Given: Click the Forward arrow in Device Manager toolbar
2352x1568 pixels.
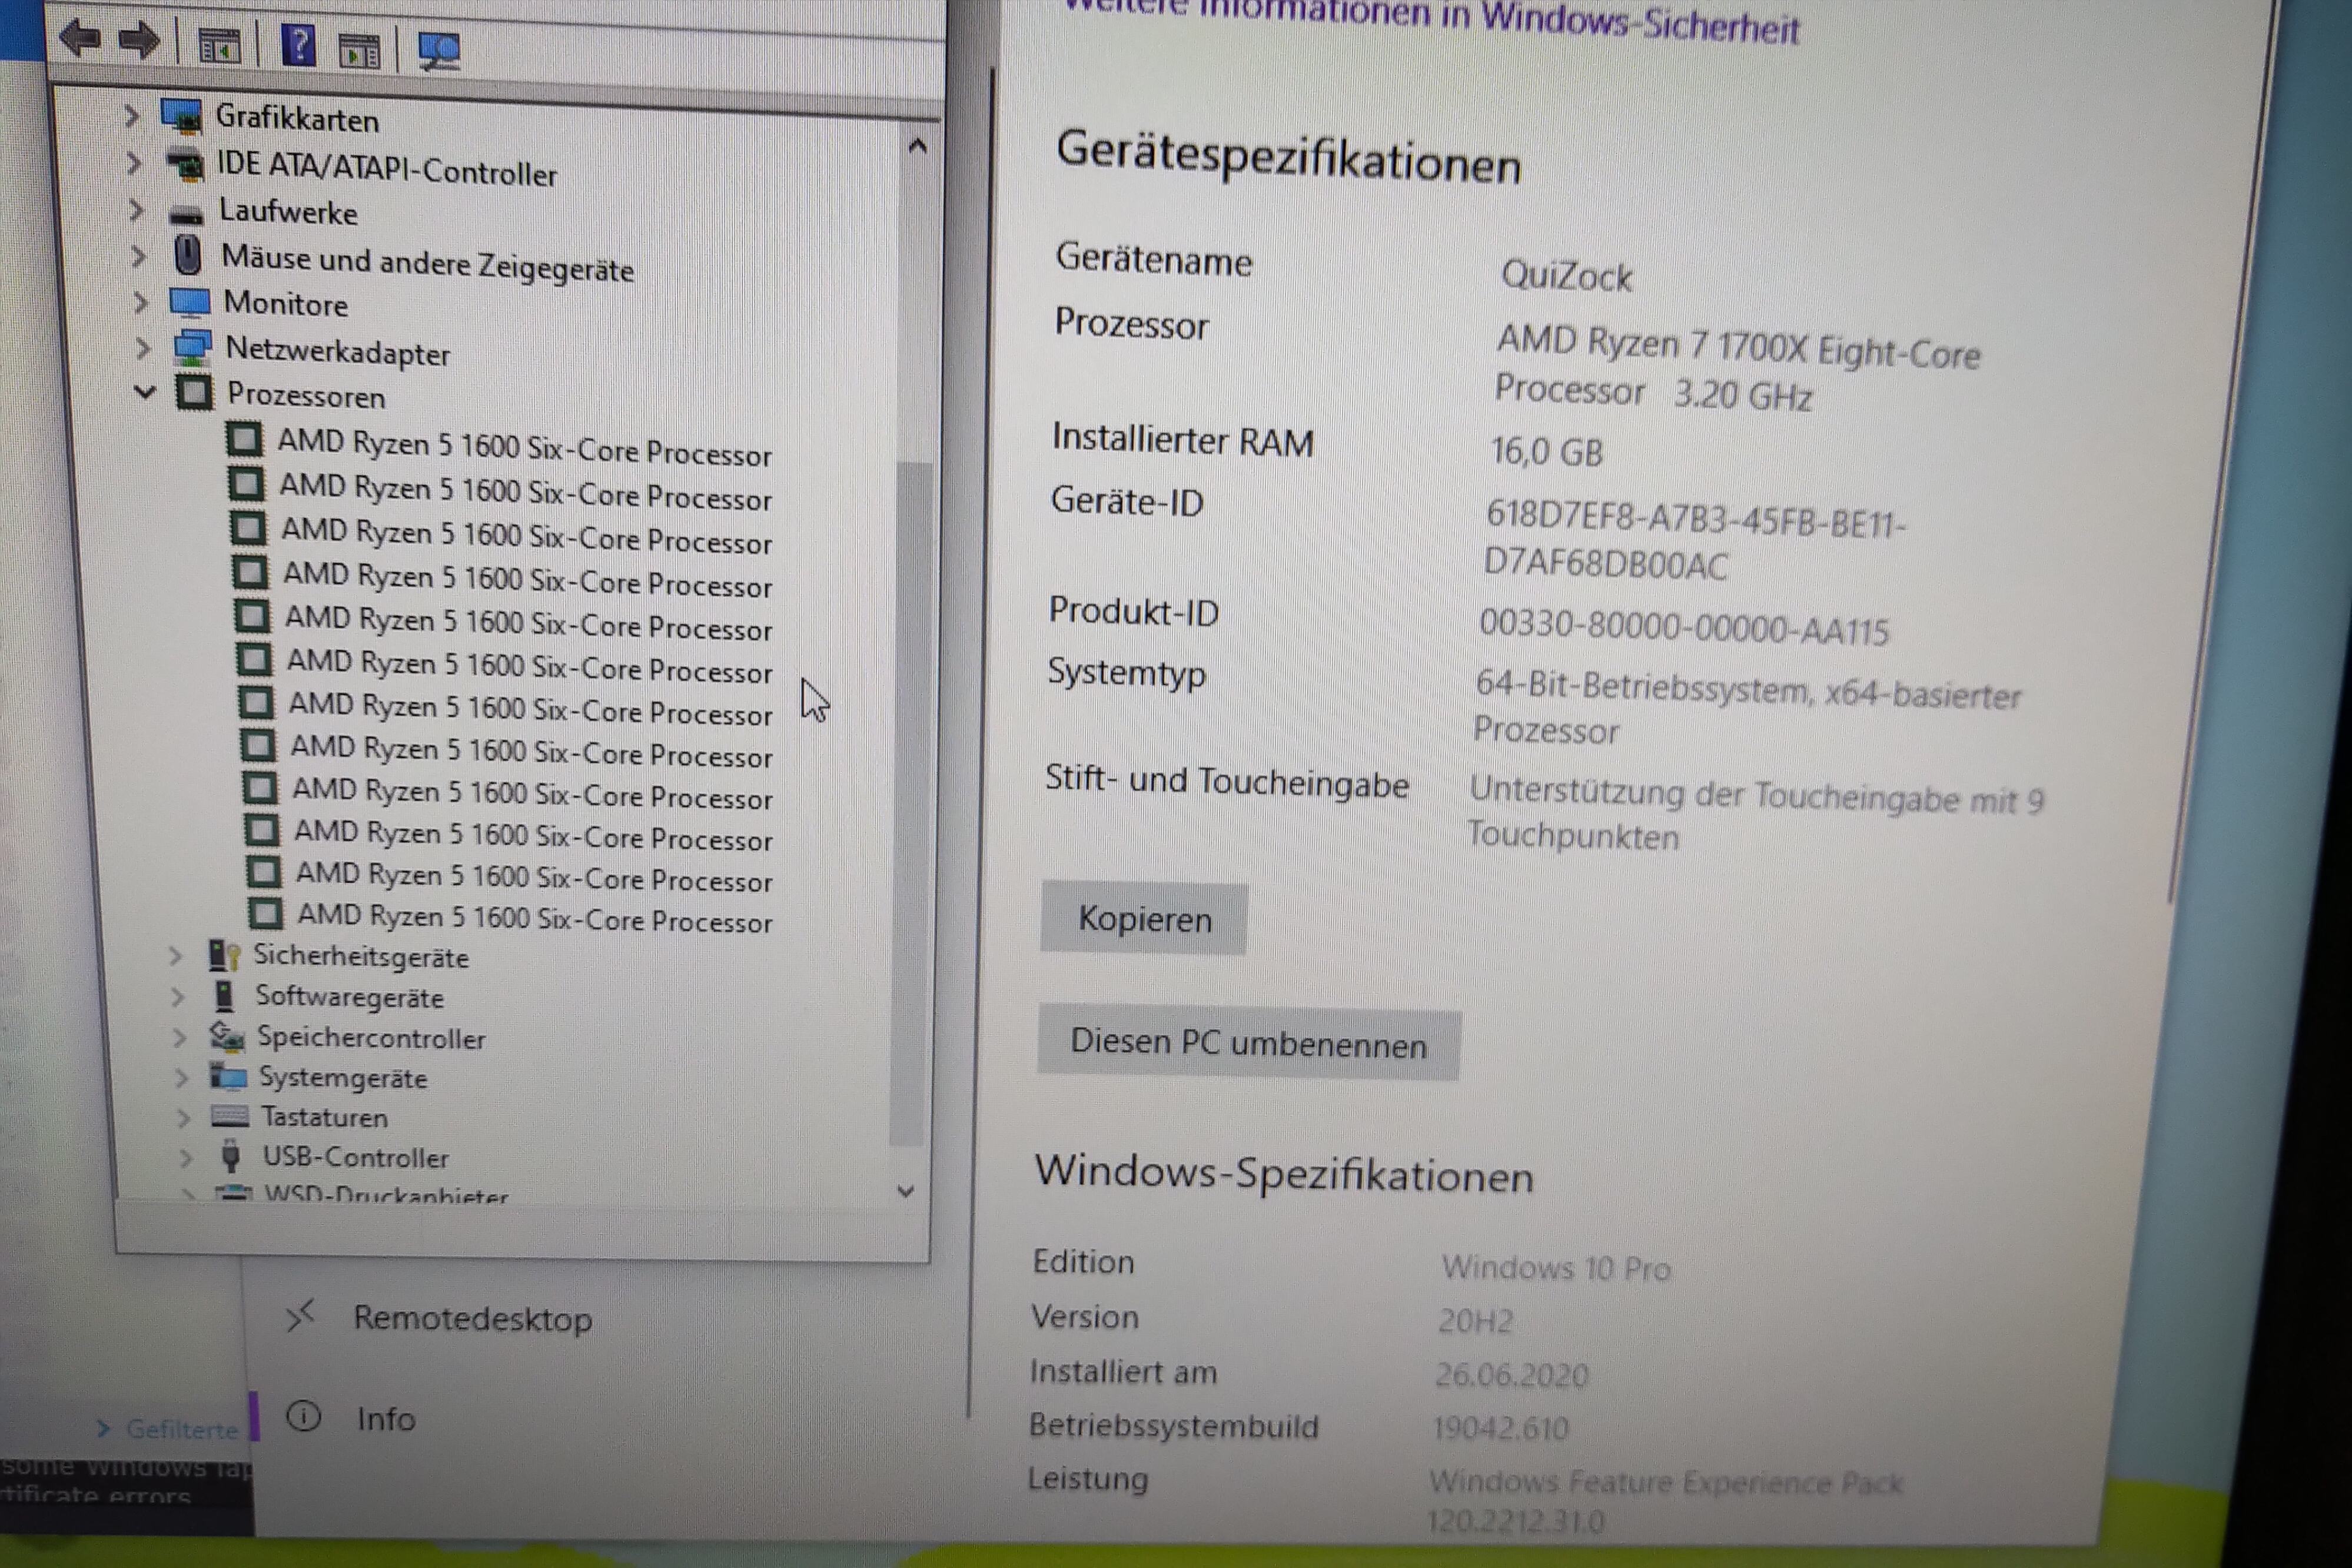Looking at the screenshot, I should (139, 41).
